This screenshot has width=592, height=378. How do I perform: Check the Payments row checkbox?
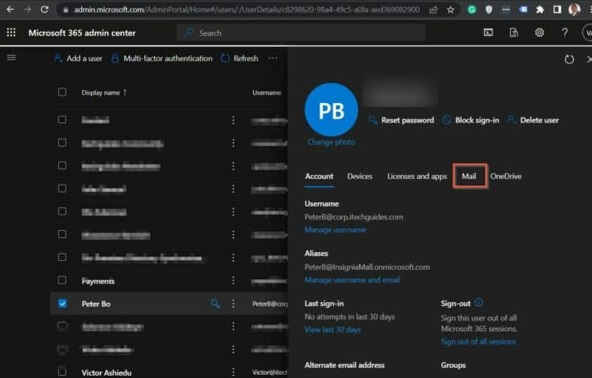62,280
